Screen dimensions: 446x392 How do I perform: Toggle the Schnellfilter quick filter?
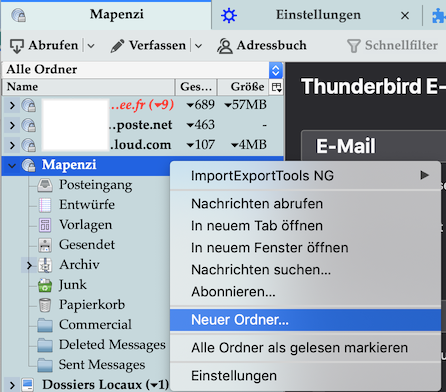pos(392,45)
